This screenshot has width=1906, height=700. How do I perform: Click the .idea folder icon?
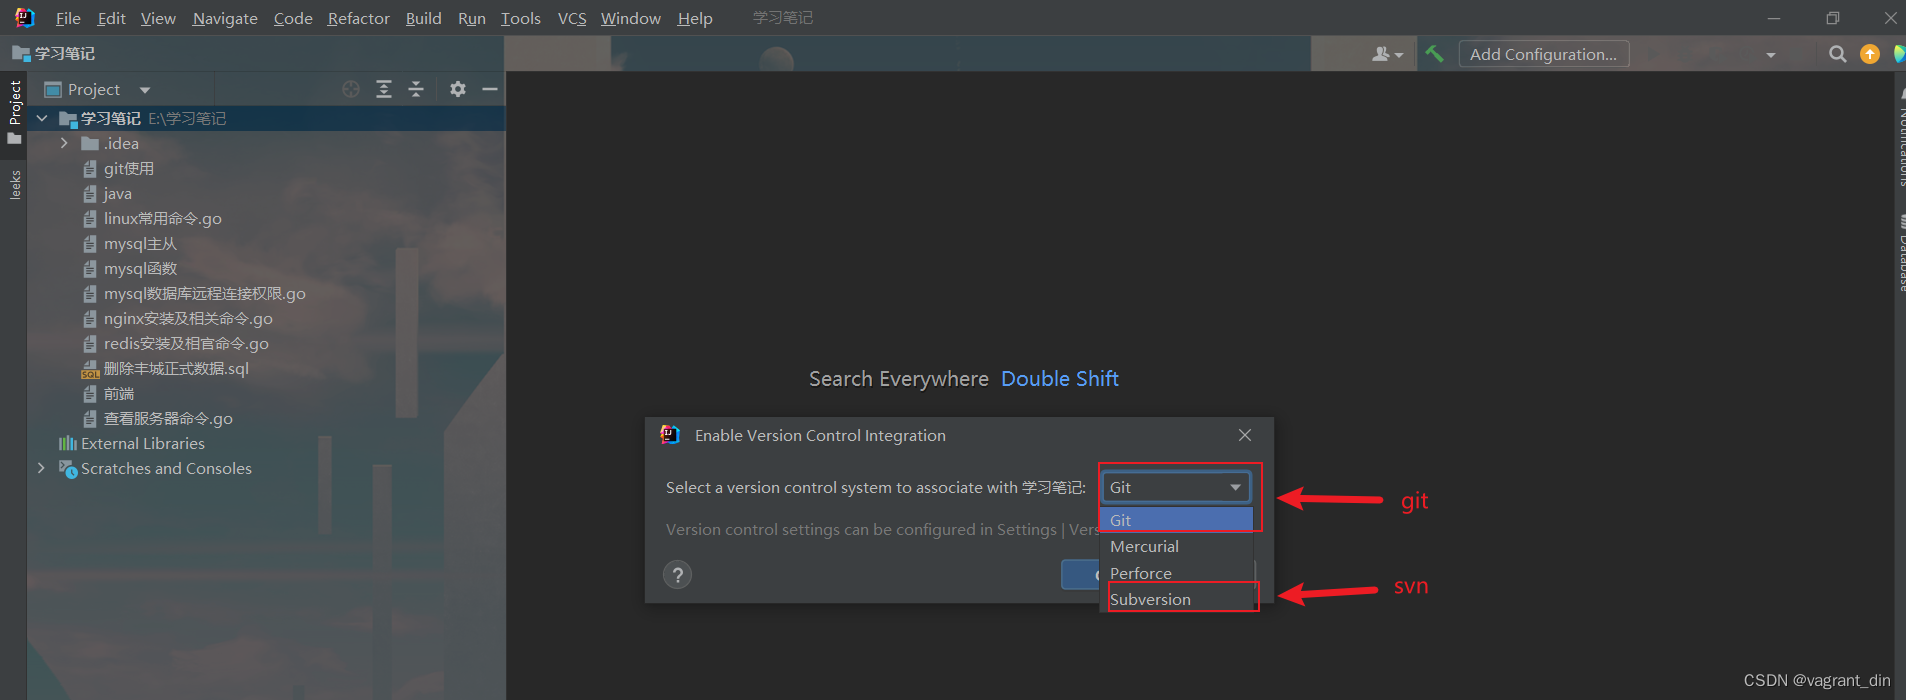pyautogui.click(x=90, y=143)
